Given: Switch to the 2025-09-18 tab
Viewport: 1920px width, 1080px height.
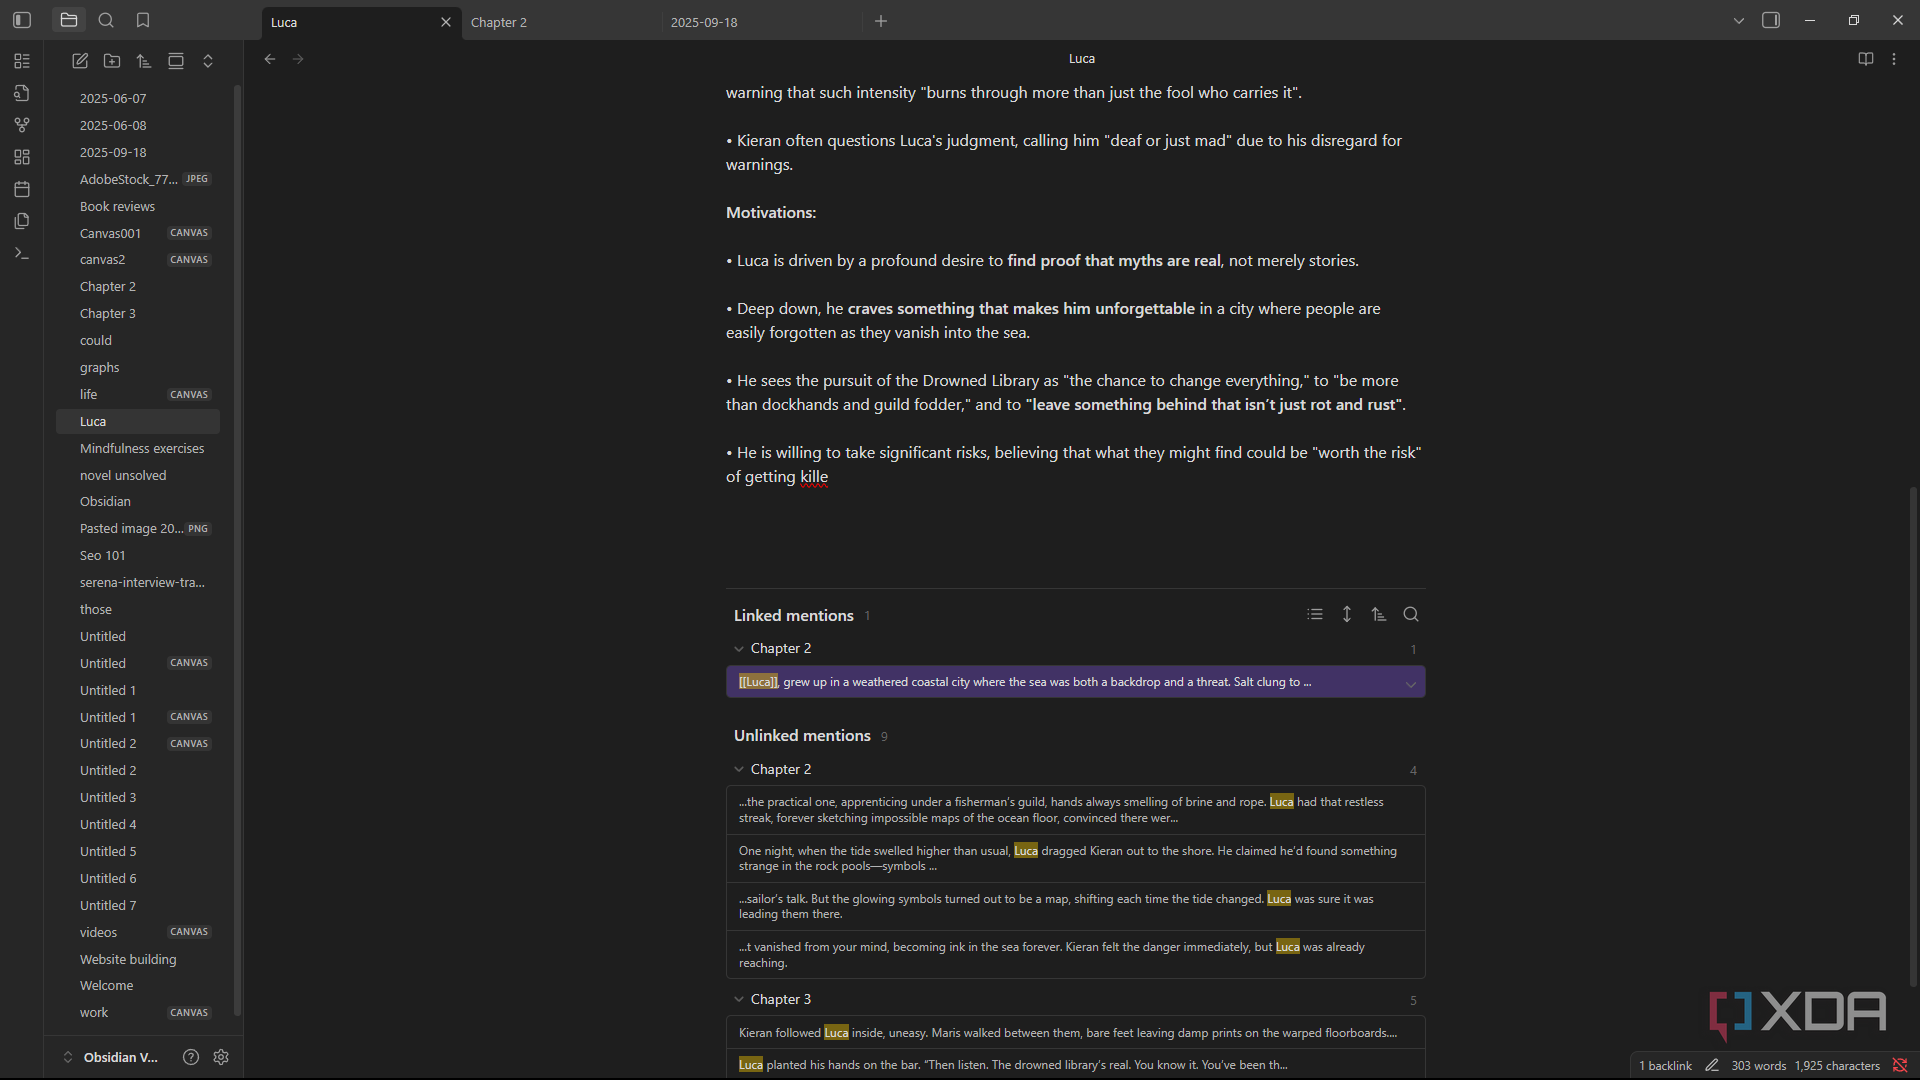Looking at the screenshot, I should (x=761, y=22).
